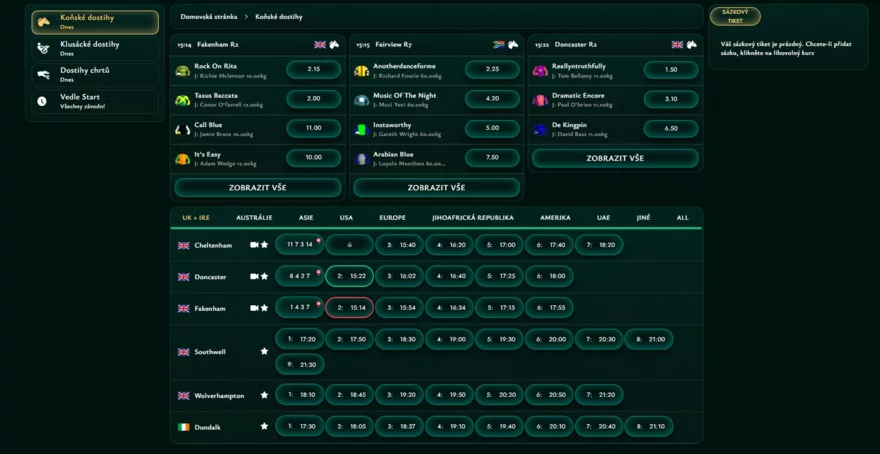Select odds 2.15 for Rock On Rita
Screen dimensions: 880x454
[x=313, y=70]
